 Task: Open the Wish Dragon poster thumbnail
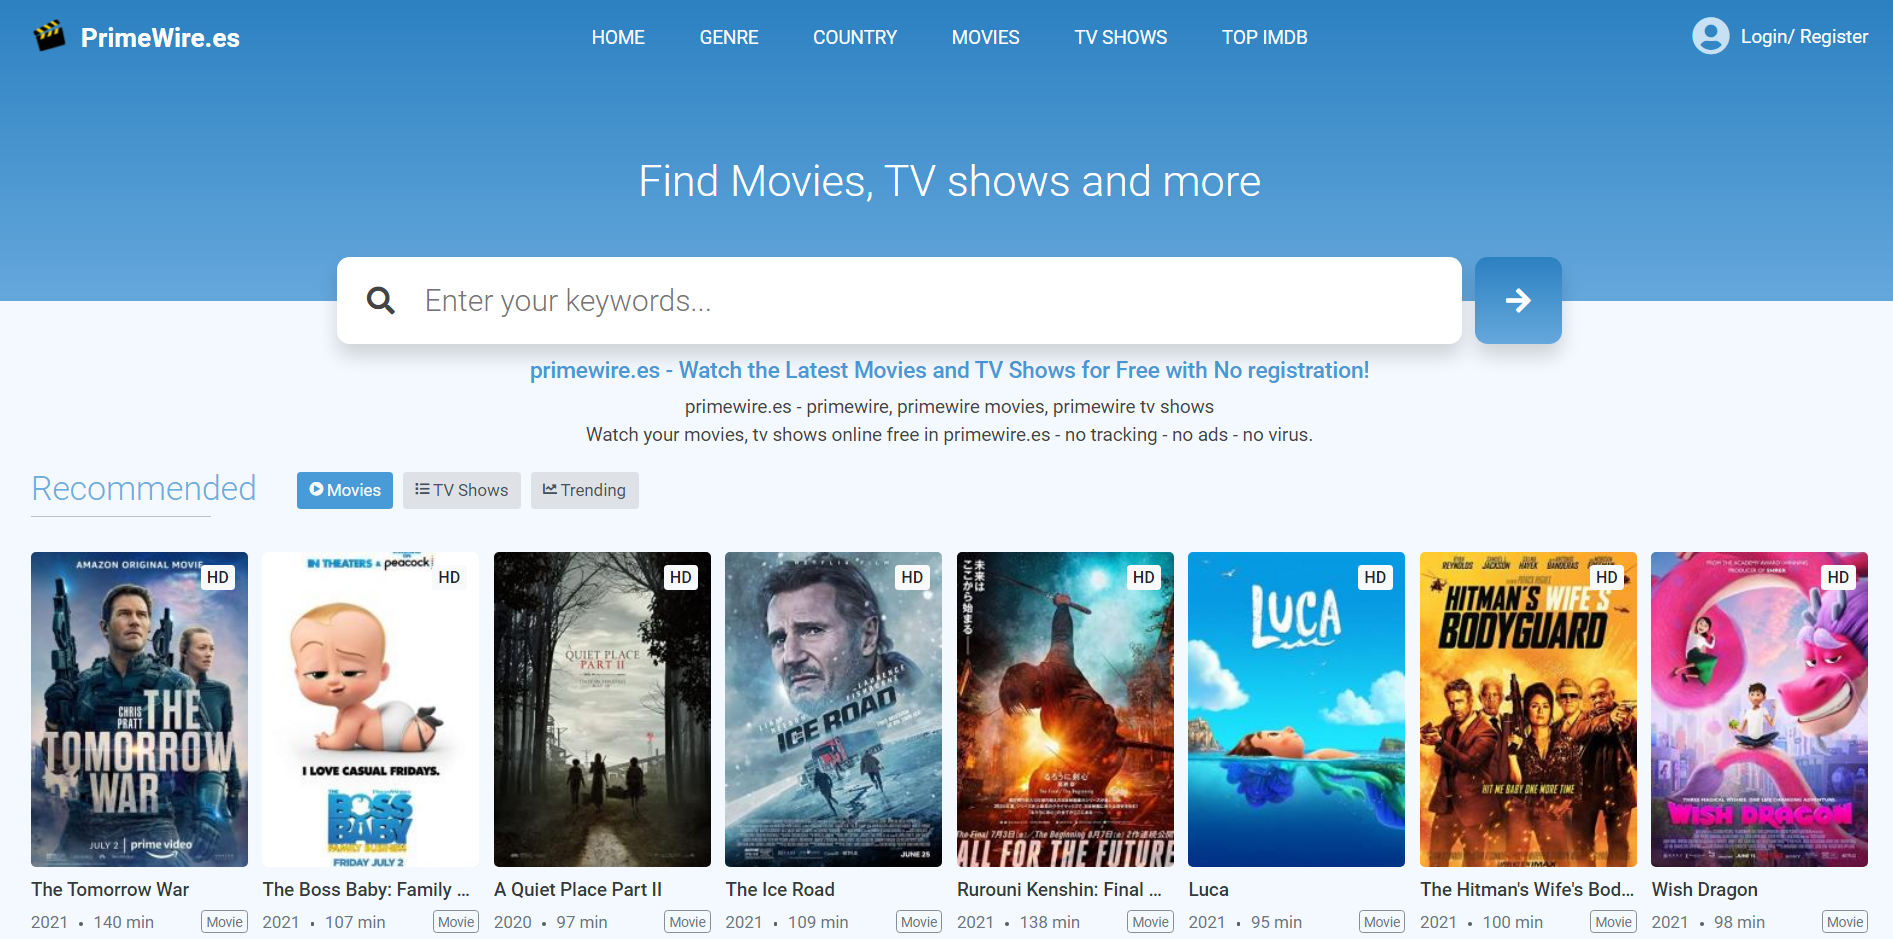1758,710
